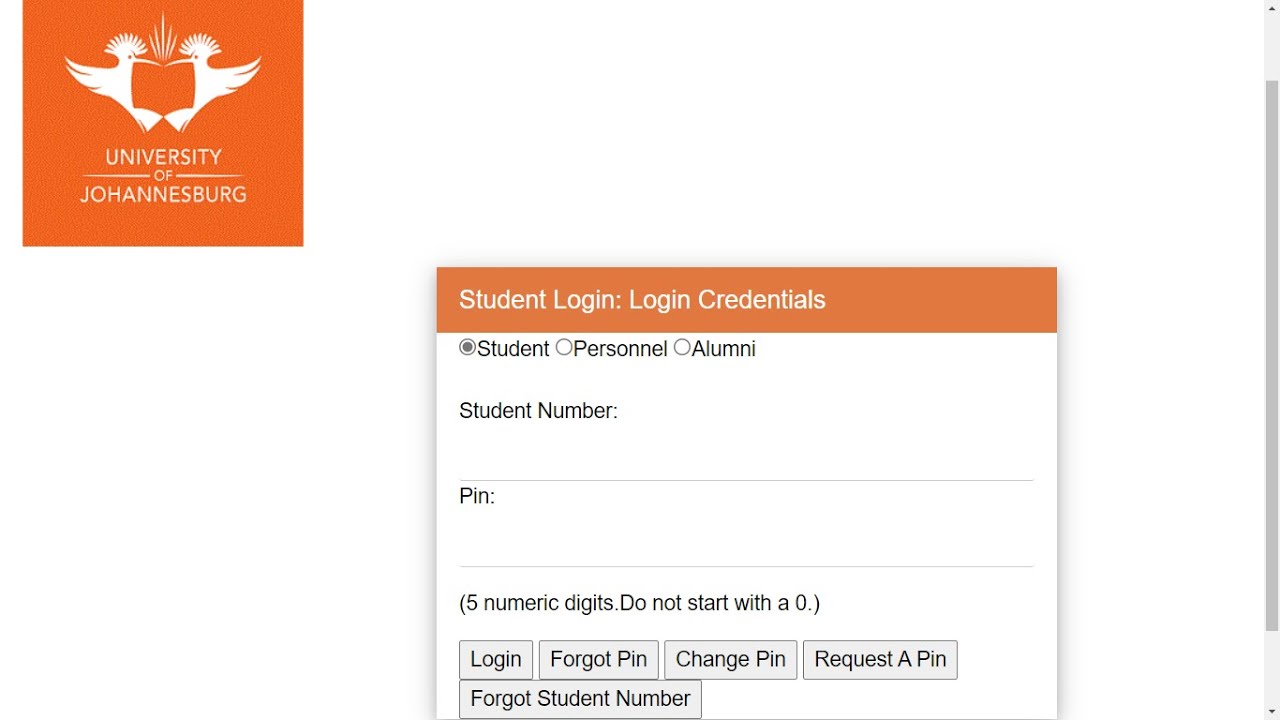Open the Change Pin option
This screenshot has height=720, width=1280.
click(x=730, y=660)
